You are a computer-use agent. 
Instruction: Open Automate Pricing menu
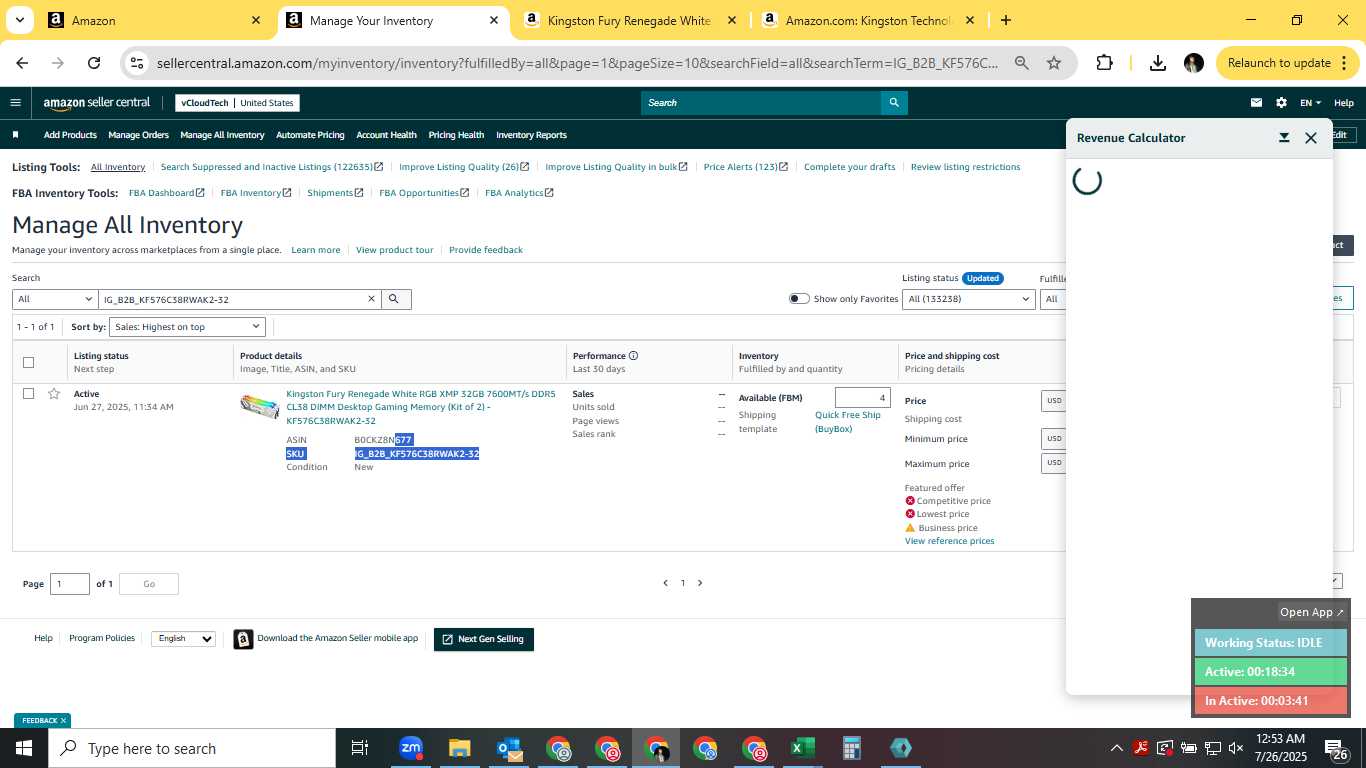click(x=310, y=135)
